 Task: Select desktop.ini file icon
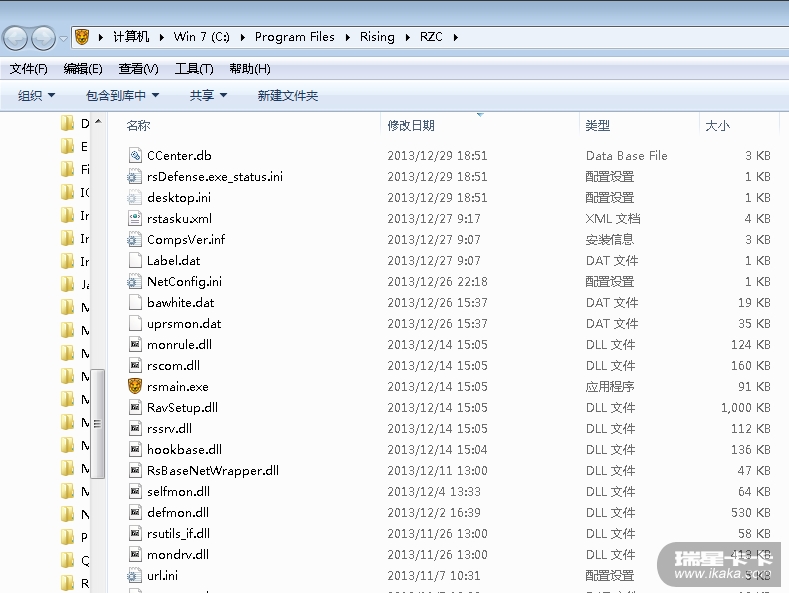134,198
